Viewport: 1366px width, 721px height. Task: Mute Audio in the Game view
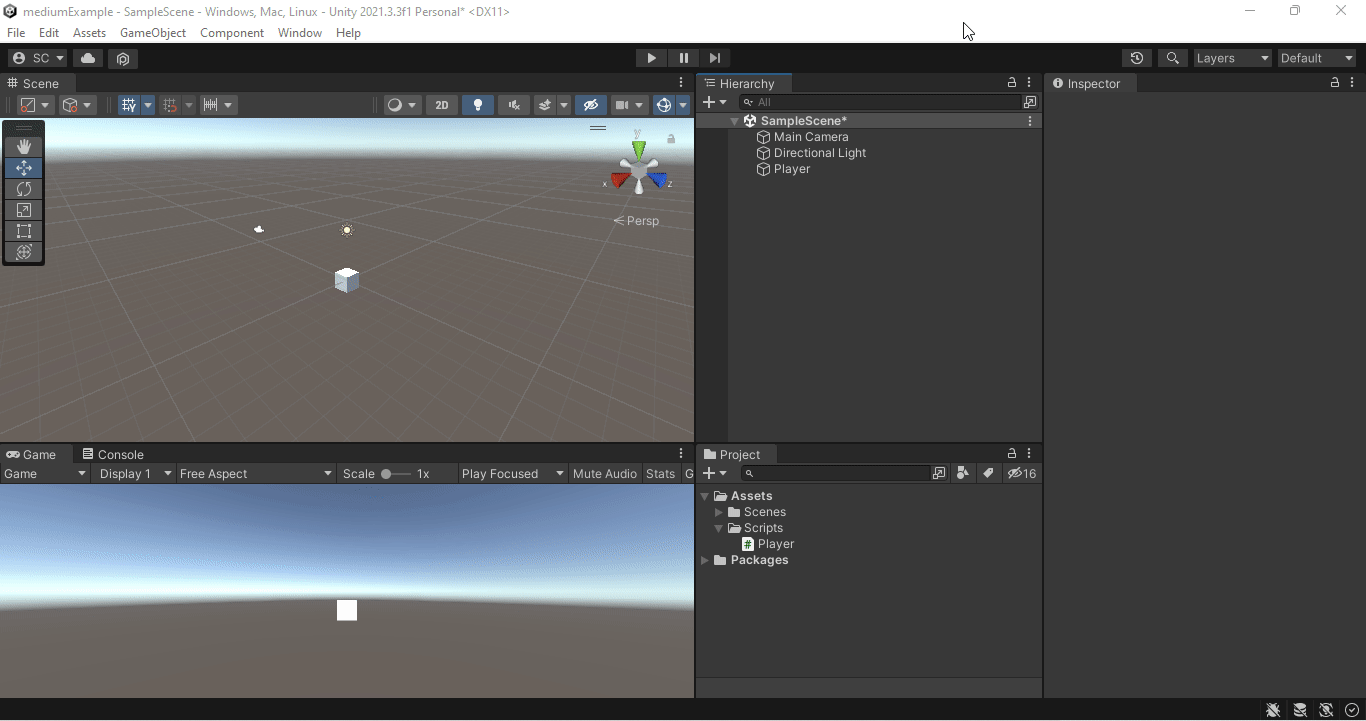pyautogui.click(x=605, y=474)
